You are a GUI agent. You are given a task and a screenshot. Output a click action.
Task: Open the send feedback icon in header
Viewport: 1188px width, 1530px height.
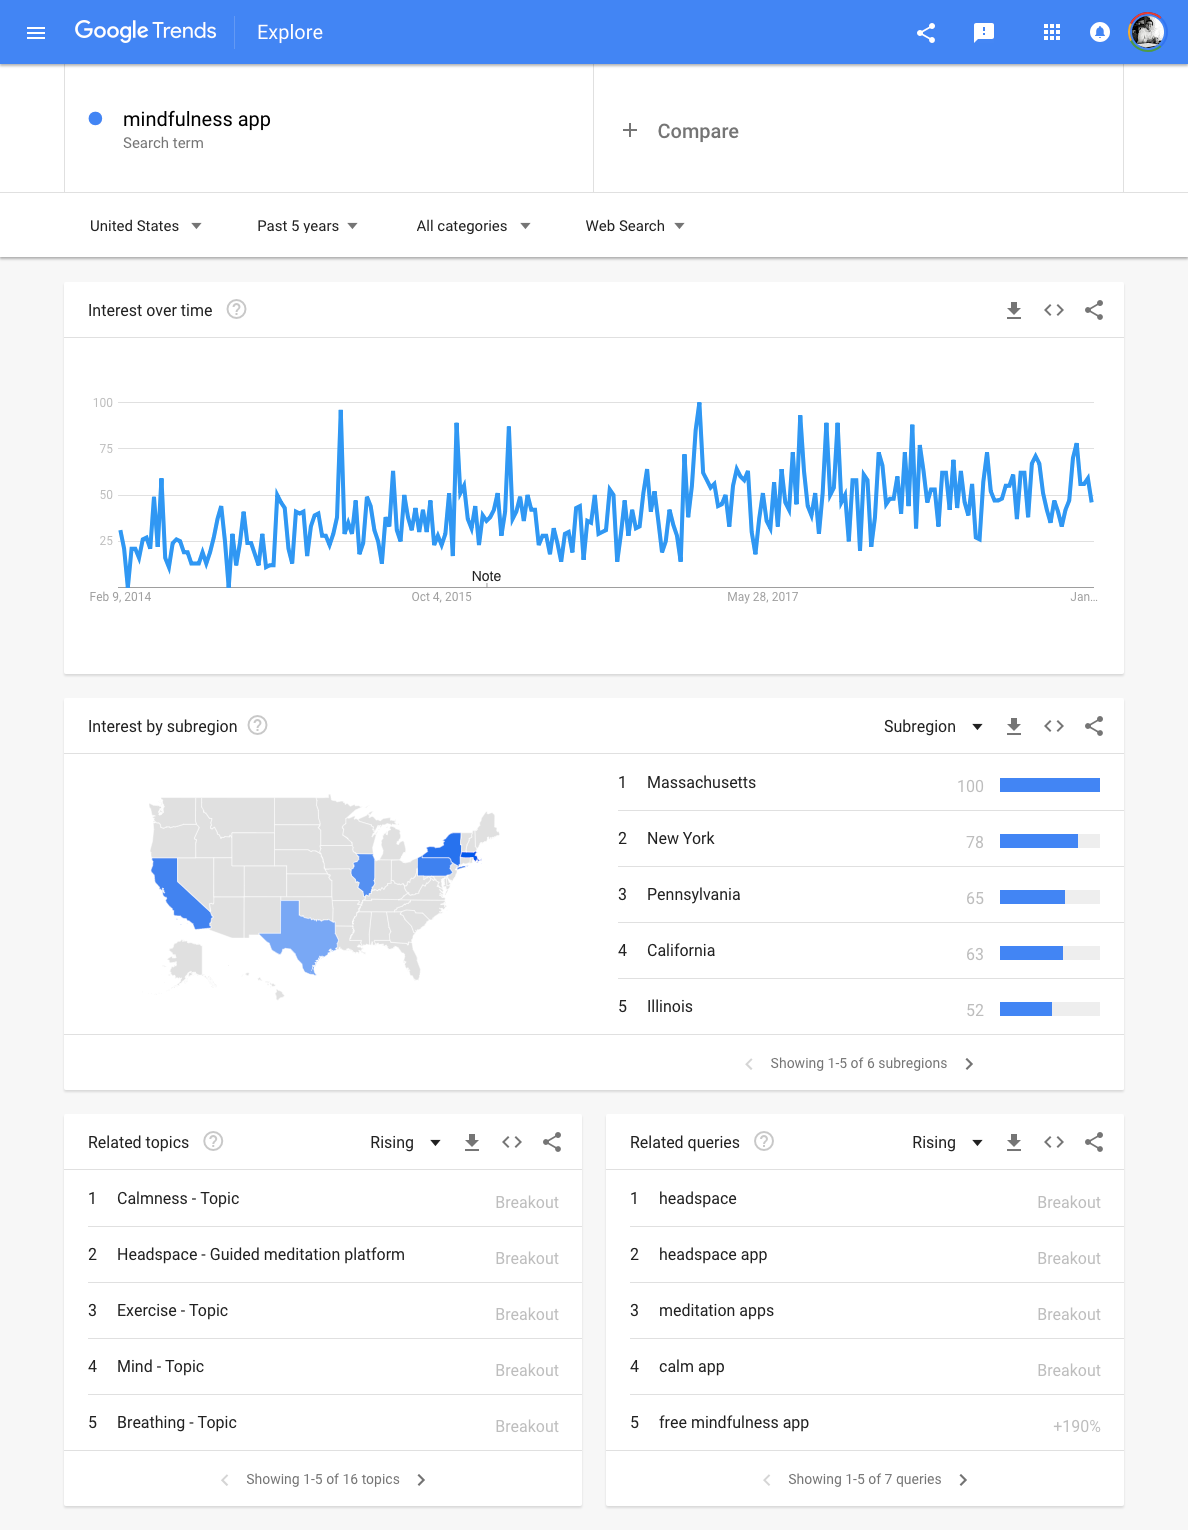point(984,33)
